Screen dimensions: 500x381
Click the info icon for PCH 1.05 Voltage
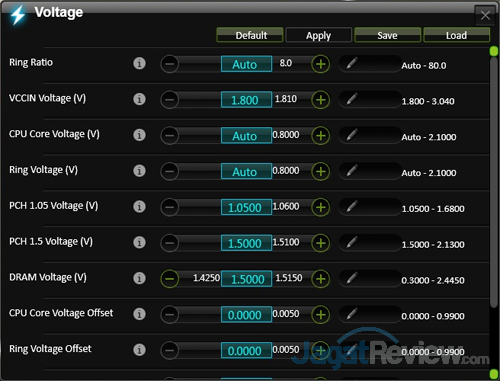(139, 207)
